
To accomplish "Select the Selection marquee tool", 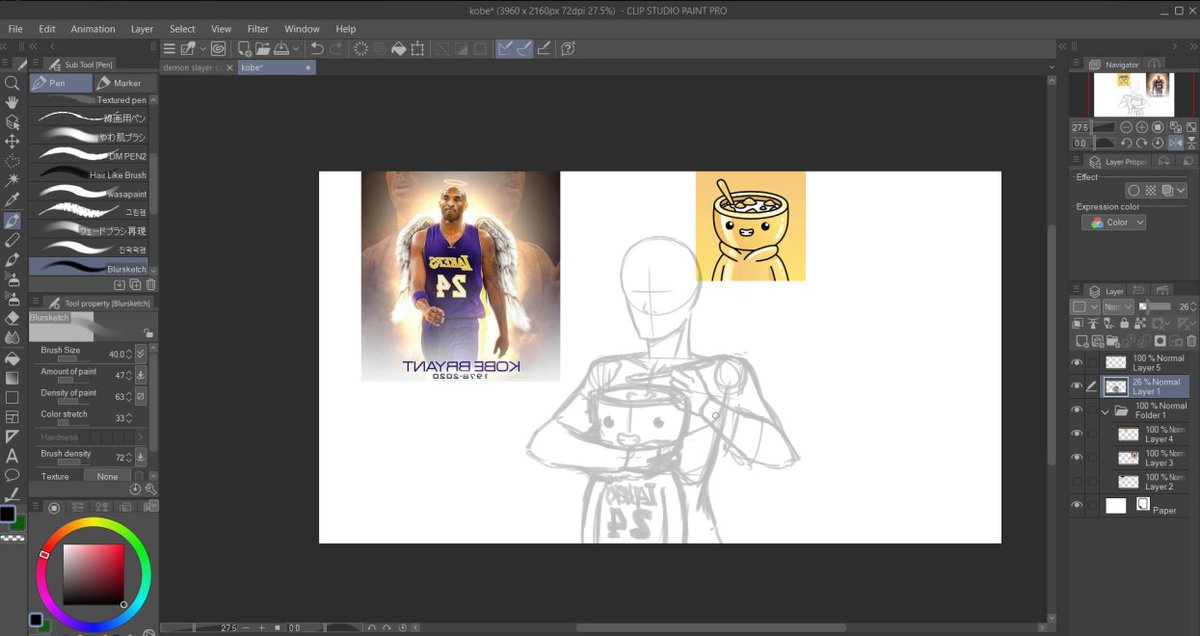I will [12, 161].
